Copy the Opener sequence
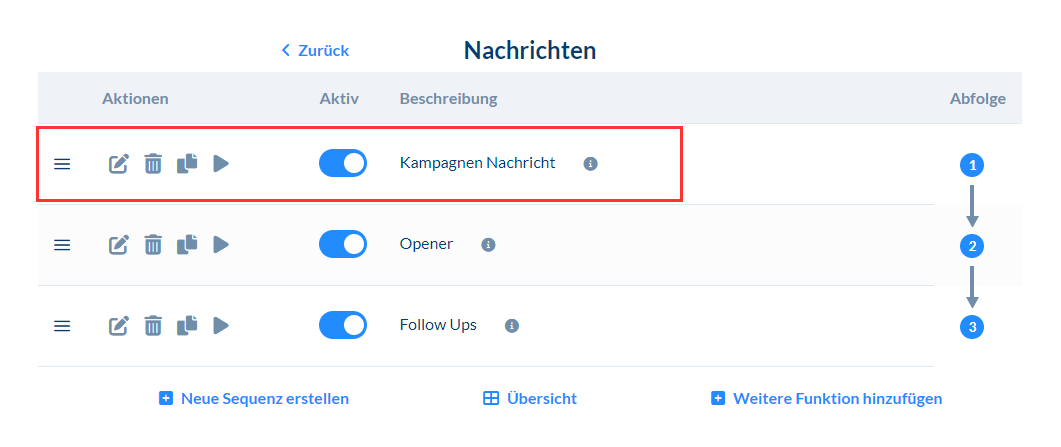 pyautogui.click(x=187, y=244)
